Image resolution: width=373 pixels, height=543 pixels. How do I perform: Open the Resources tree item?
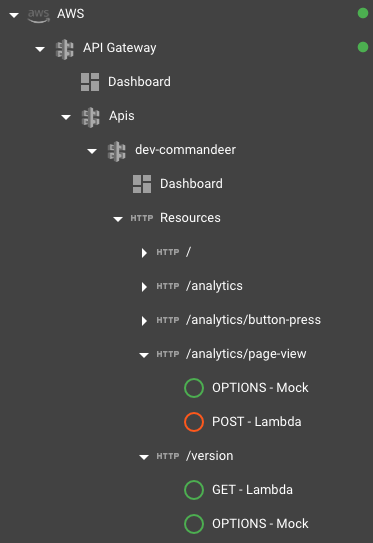tap(190, 218)
